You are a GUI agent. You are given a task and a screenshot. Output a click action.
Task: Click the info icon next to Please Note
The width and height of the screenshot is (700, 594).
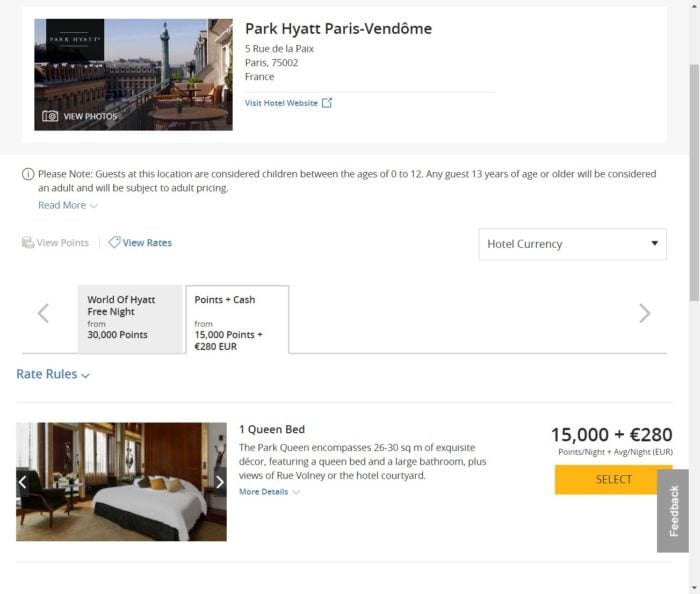(x=28, y=174)
